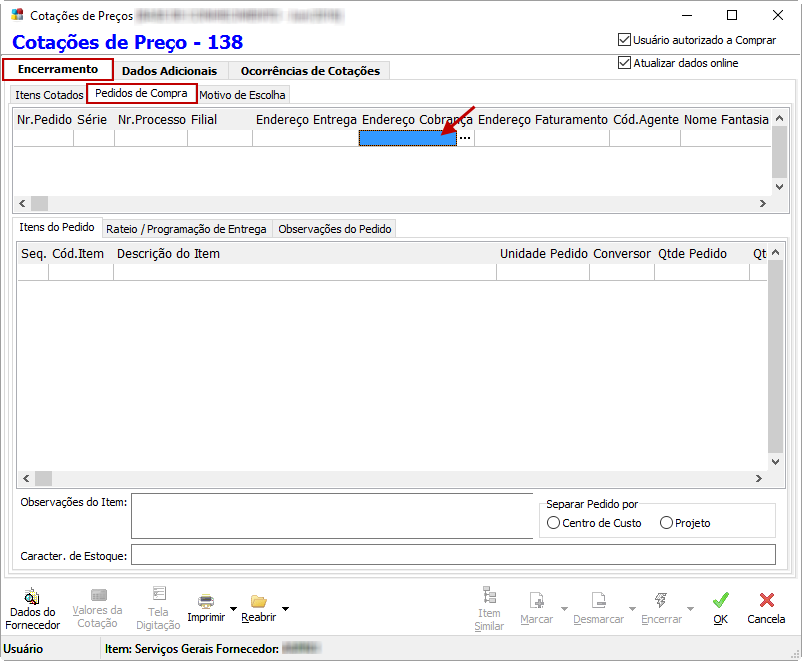Open the Motivo de Escolha tab
The width and height of the screenshot is (802, 661).
242,95
